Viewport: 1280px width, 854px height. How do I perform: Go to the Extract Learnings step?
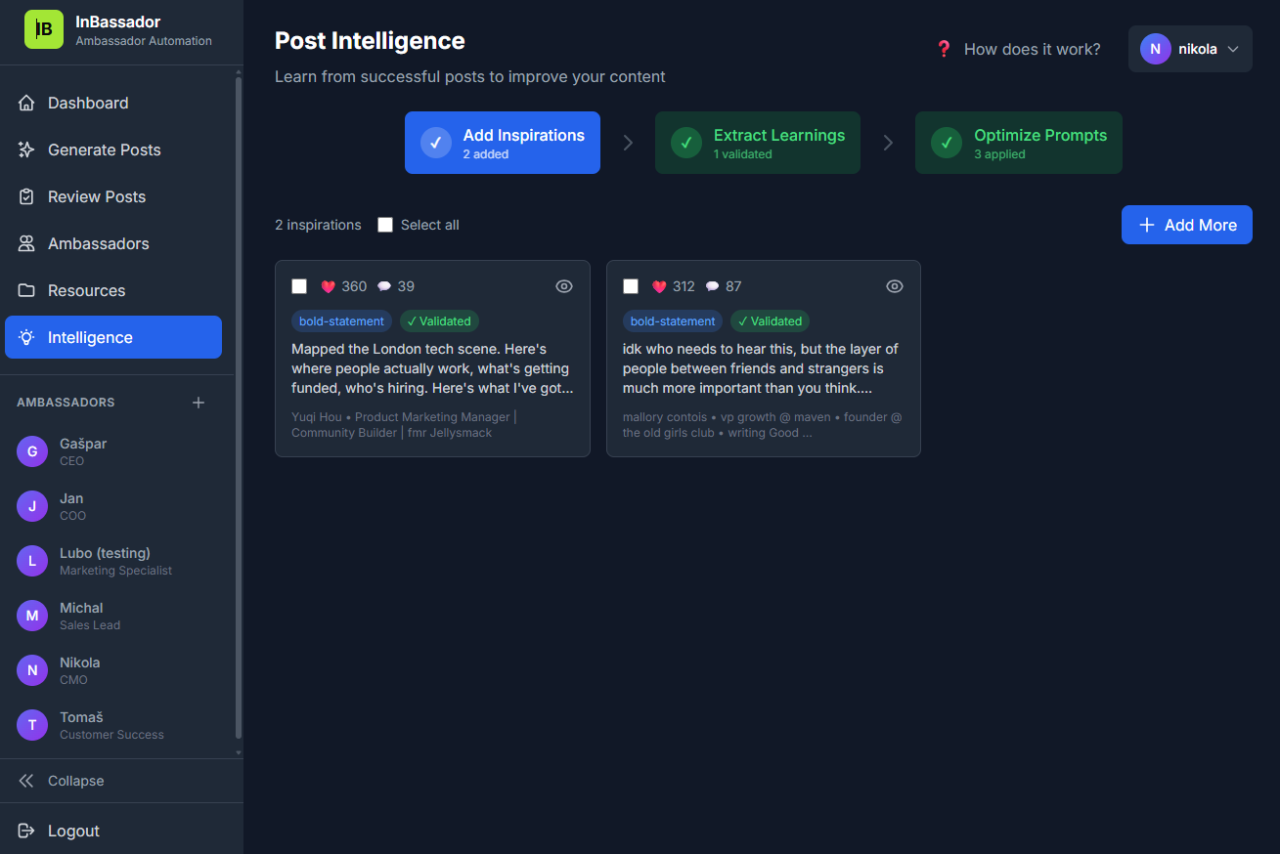(x=757, y=143)
